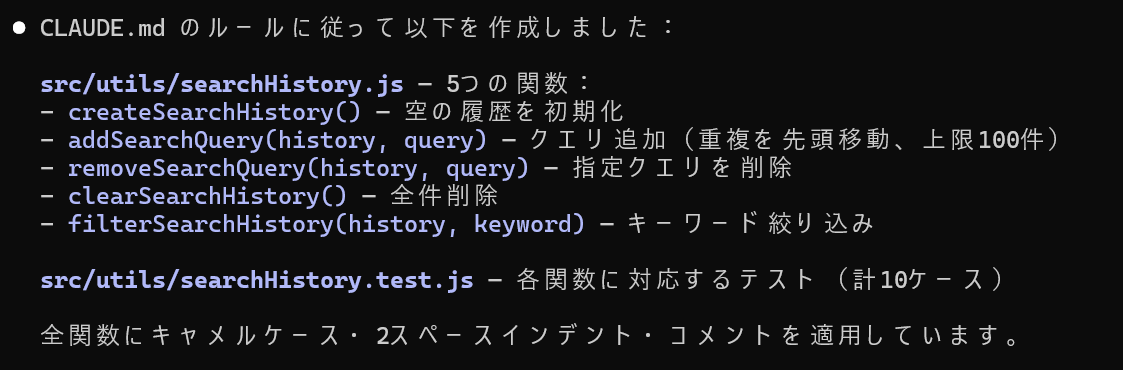Click the text 指定クエリを削除
1123x370 pixels.
click(682, 168)
